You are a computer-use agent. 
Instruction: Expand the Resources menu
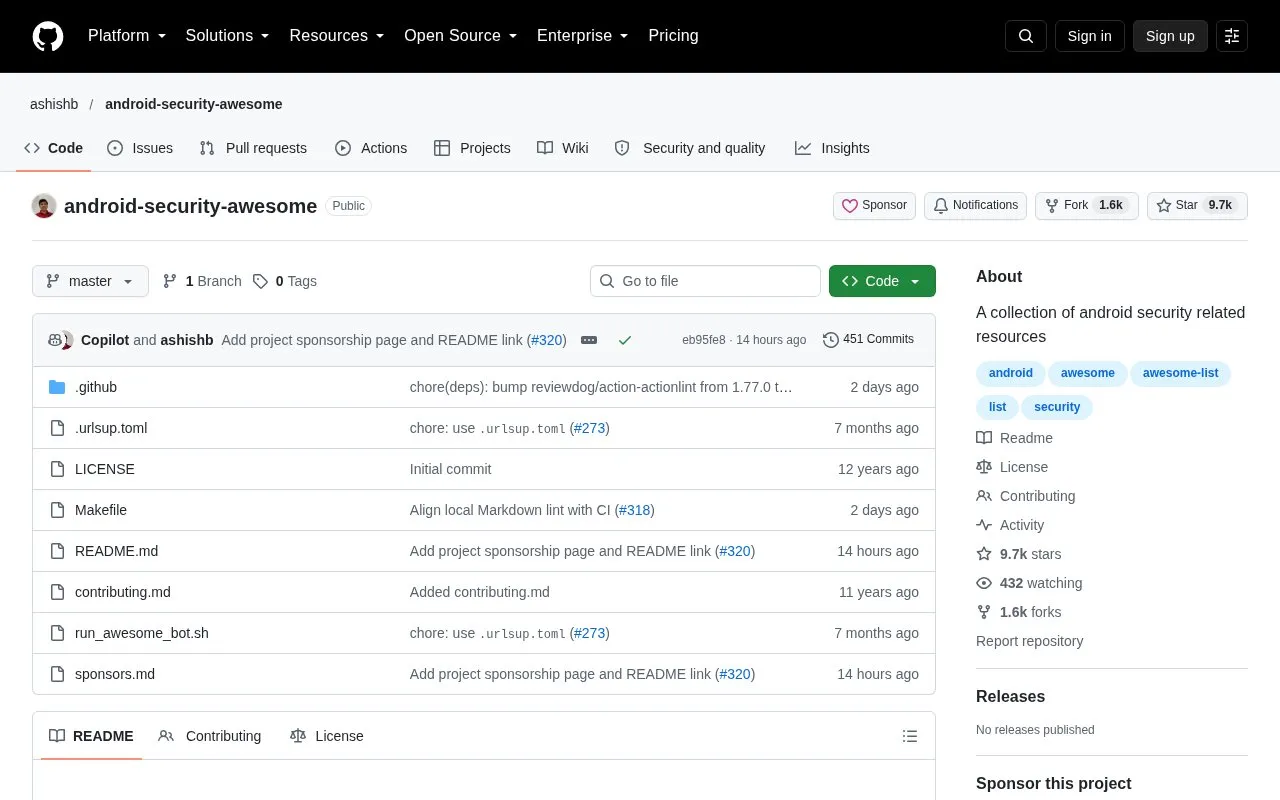point(337,36)
